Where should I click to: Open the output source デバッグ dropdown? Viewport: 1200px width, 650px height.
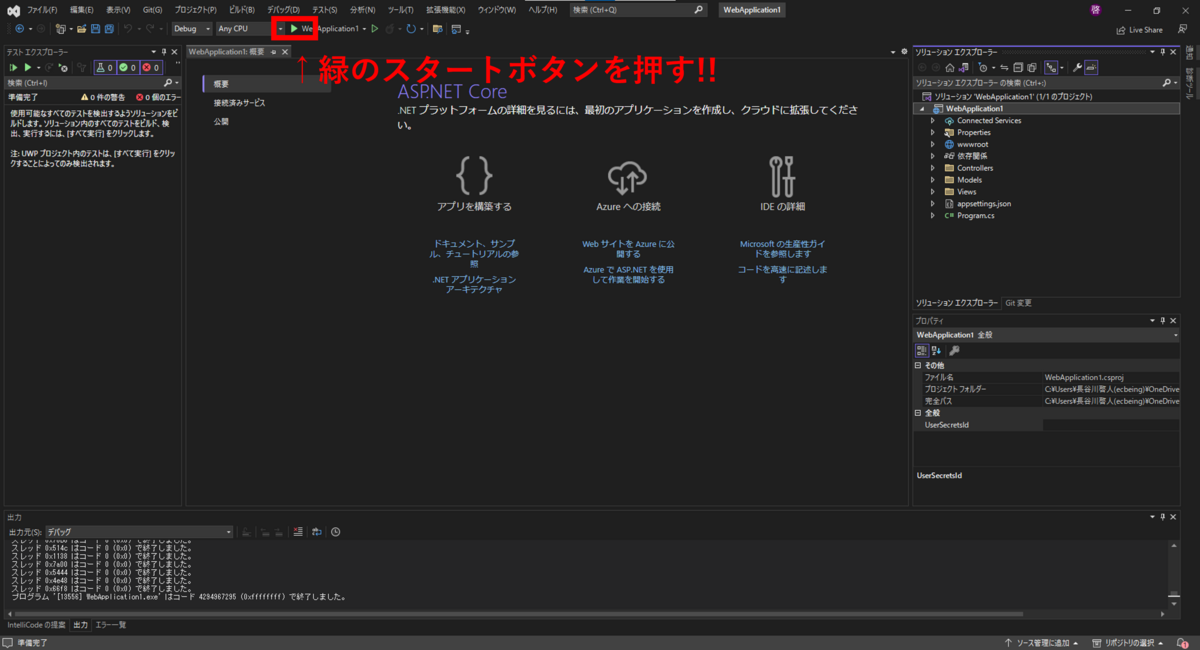139,532
